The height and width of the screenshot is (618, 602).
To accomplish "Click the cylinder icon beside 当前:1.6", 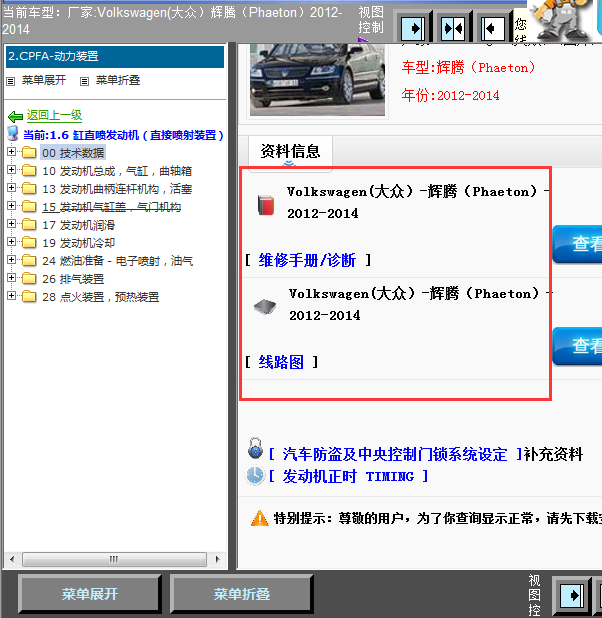I will (13, 134).
